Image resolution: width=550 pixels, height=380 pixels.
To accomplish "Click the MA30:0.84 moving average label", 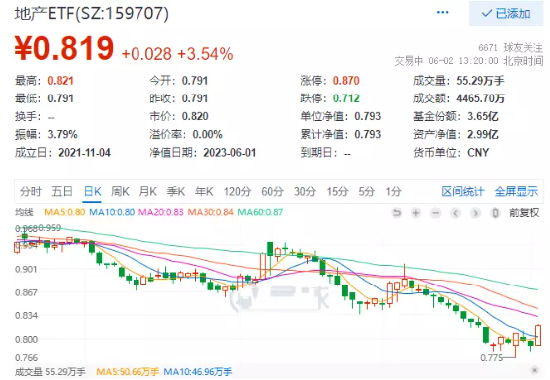I will pyautogui.click(x=210, y=212).
